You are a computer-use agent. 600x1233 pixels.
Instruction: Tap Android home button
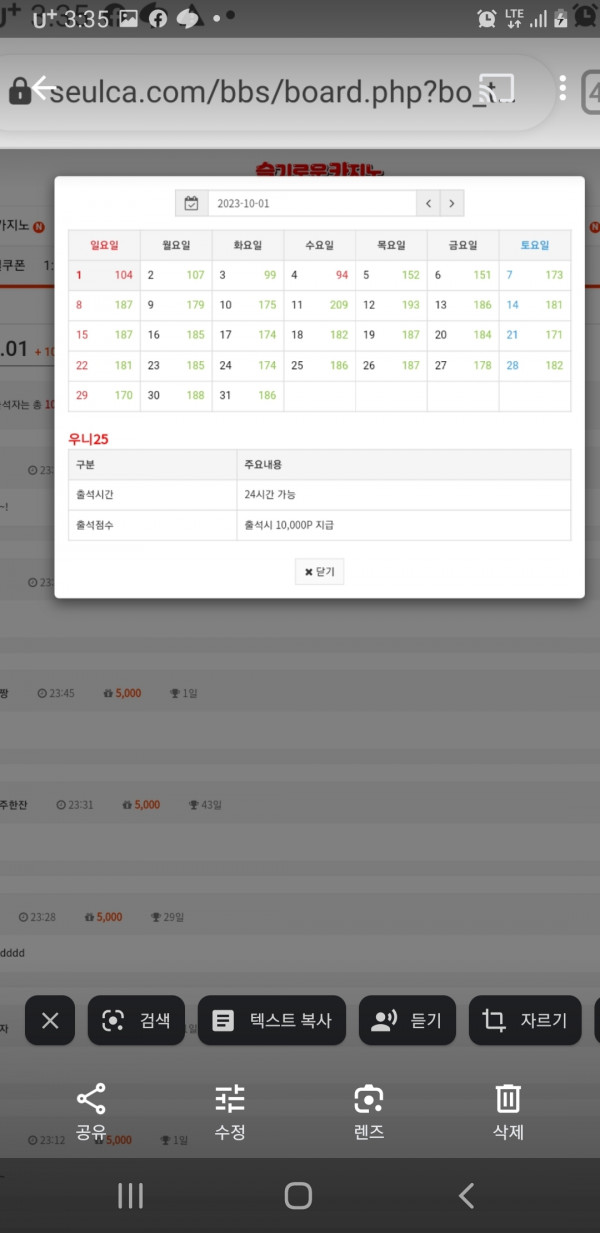pyautogui.click(x=299, y=1195)
